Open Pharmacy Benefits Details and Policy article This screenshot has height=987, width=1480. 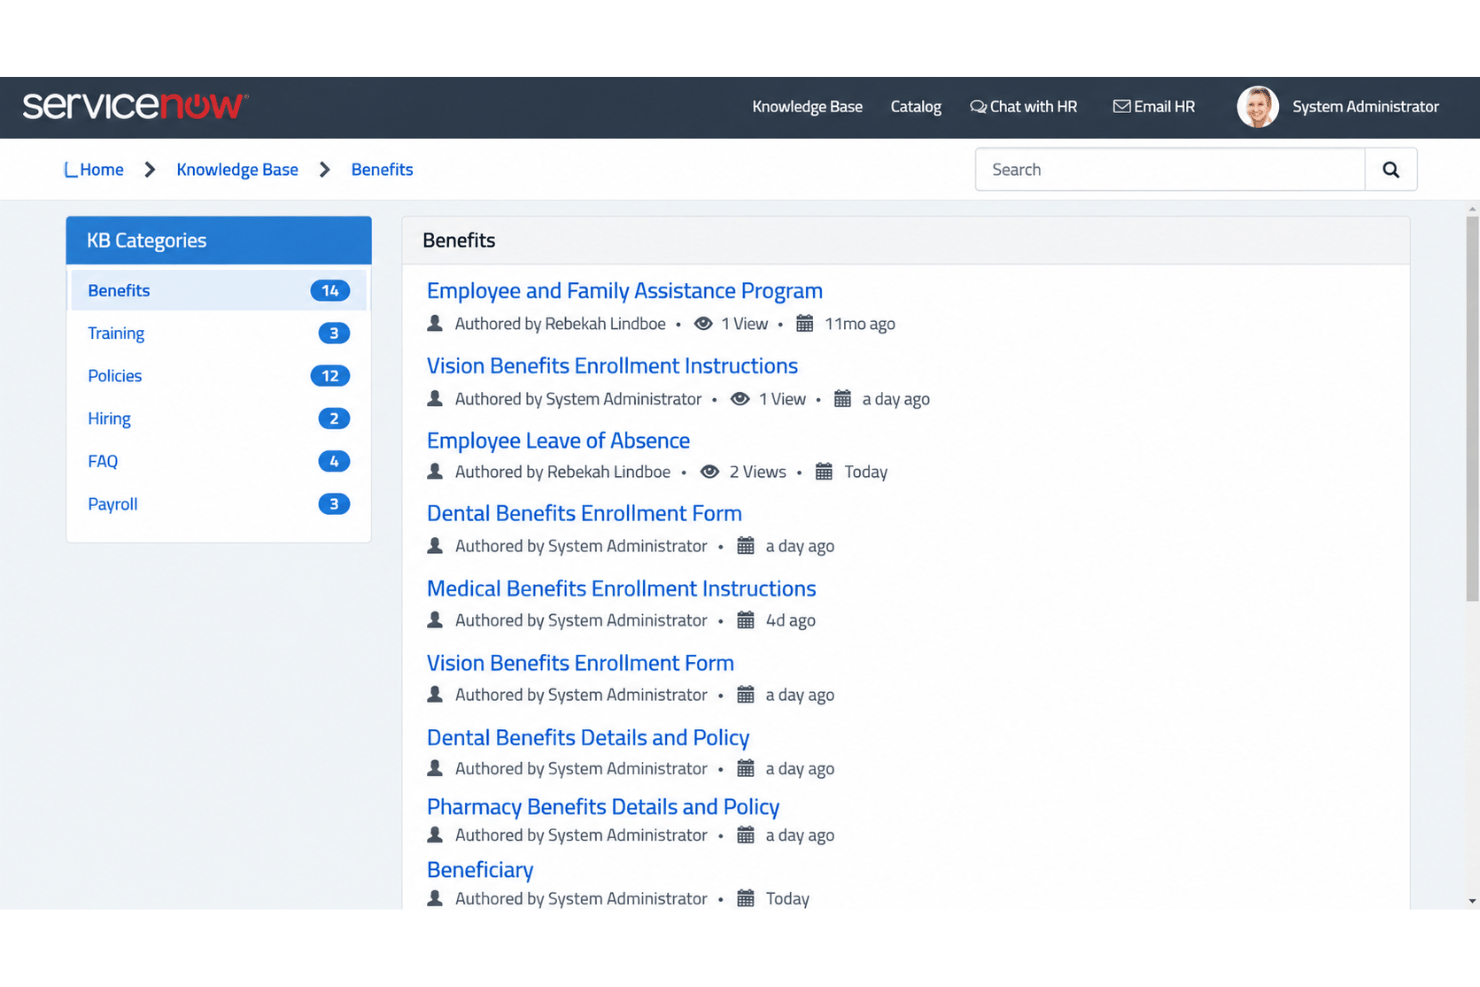click(x=603, y=807)
